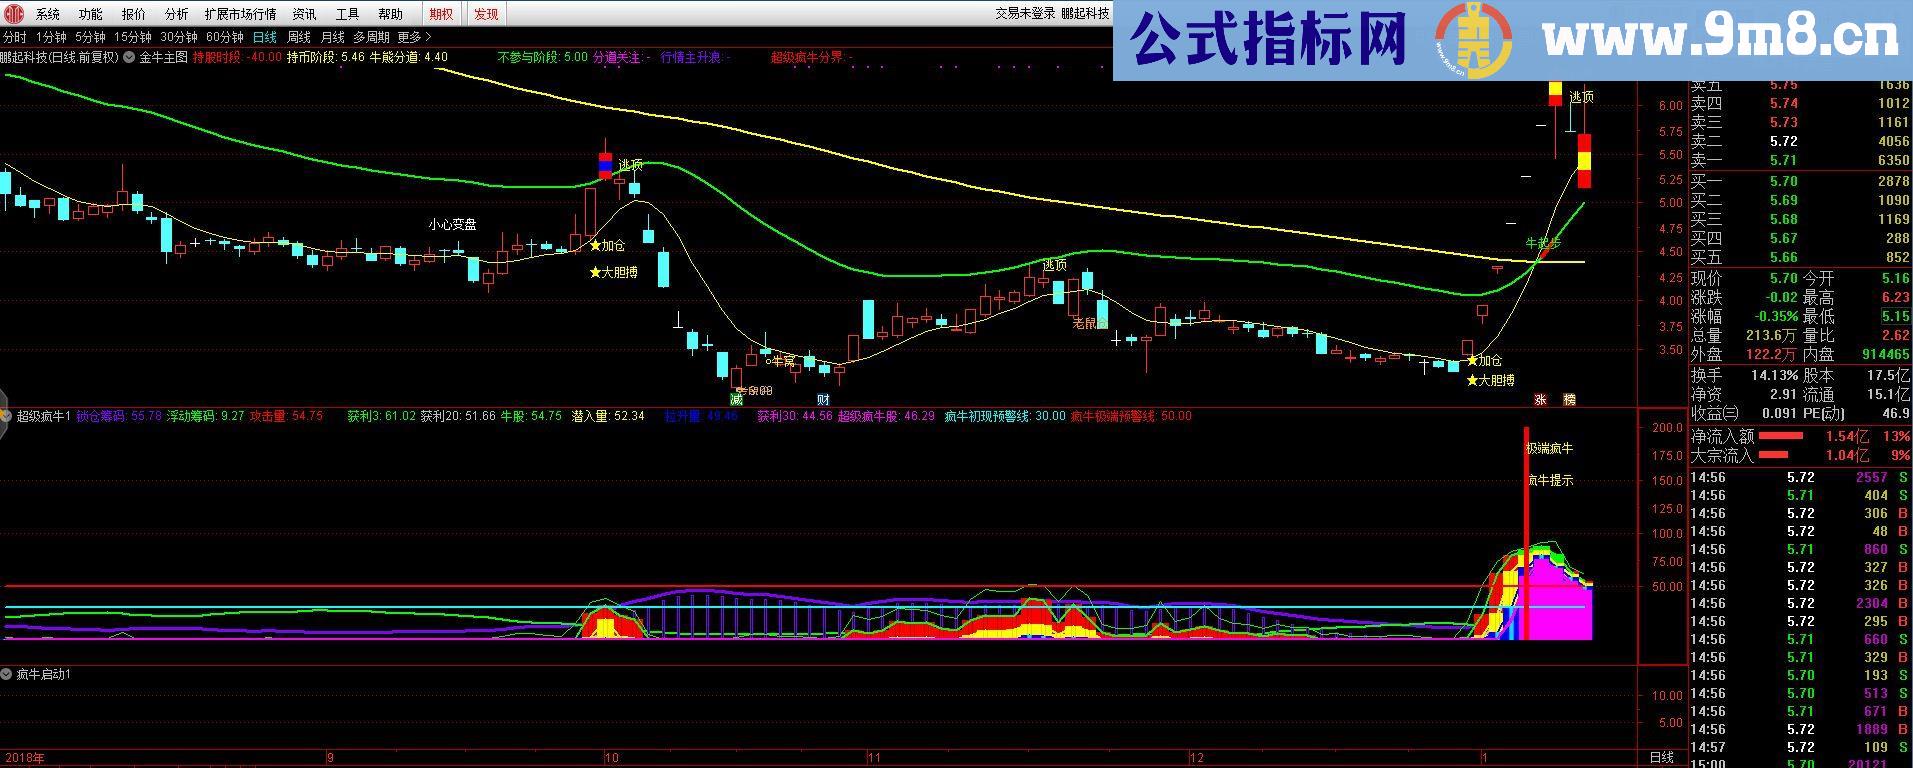Click the 鹏起科技(日线 前复权) chart title
Viewport: 1913px width, 768px height.
click(60, 57)
